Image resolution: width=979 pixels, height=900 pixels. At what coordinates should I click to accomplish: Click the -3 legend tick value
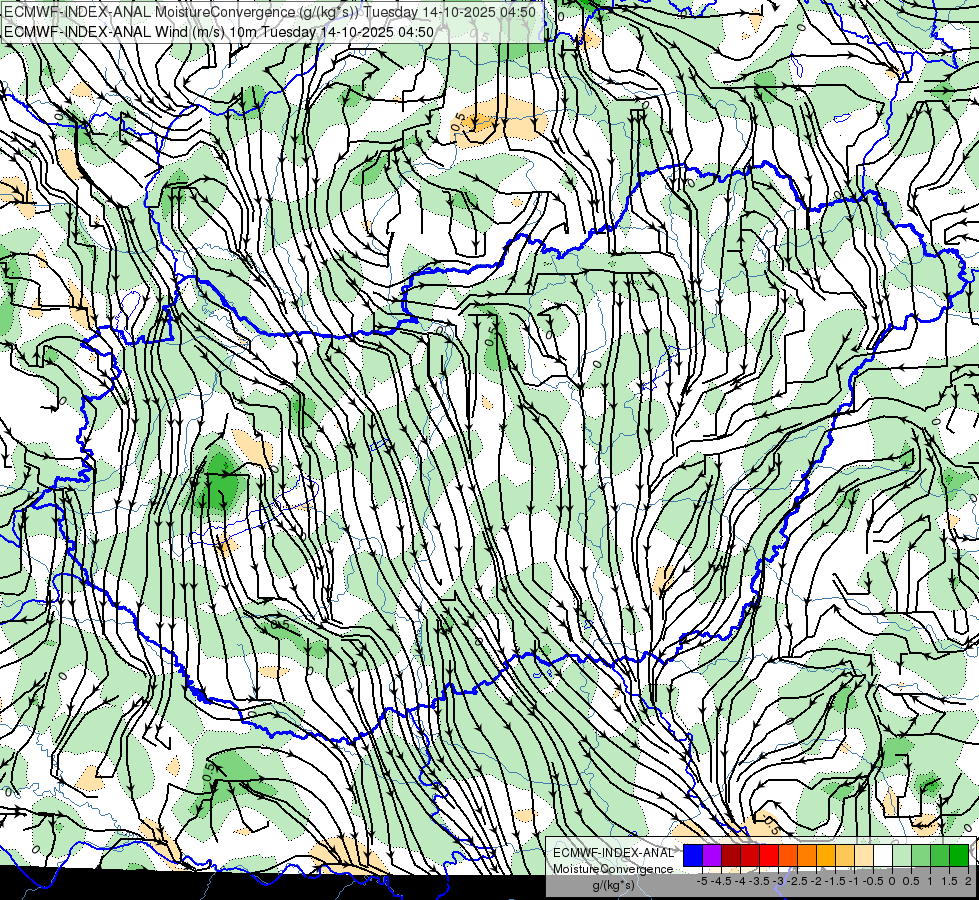(777, 881)
